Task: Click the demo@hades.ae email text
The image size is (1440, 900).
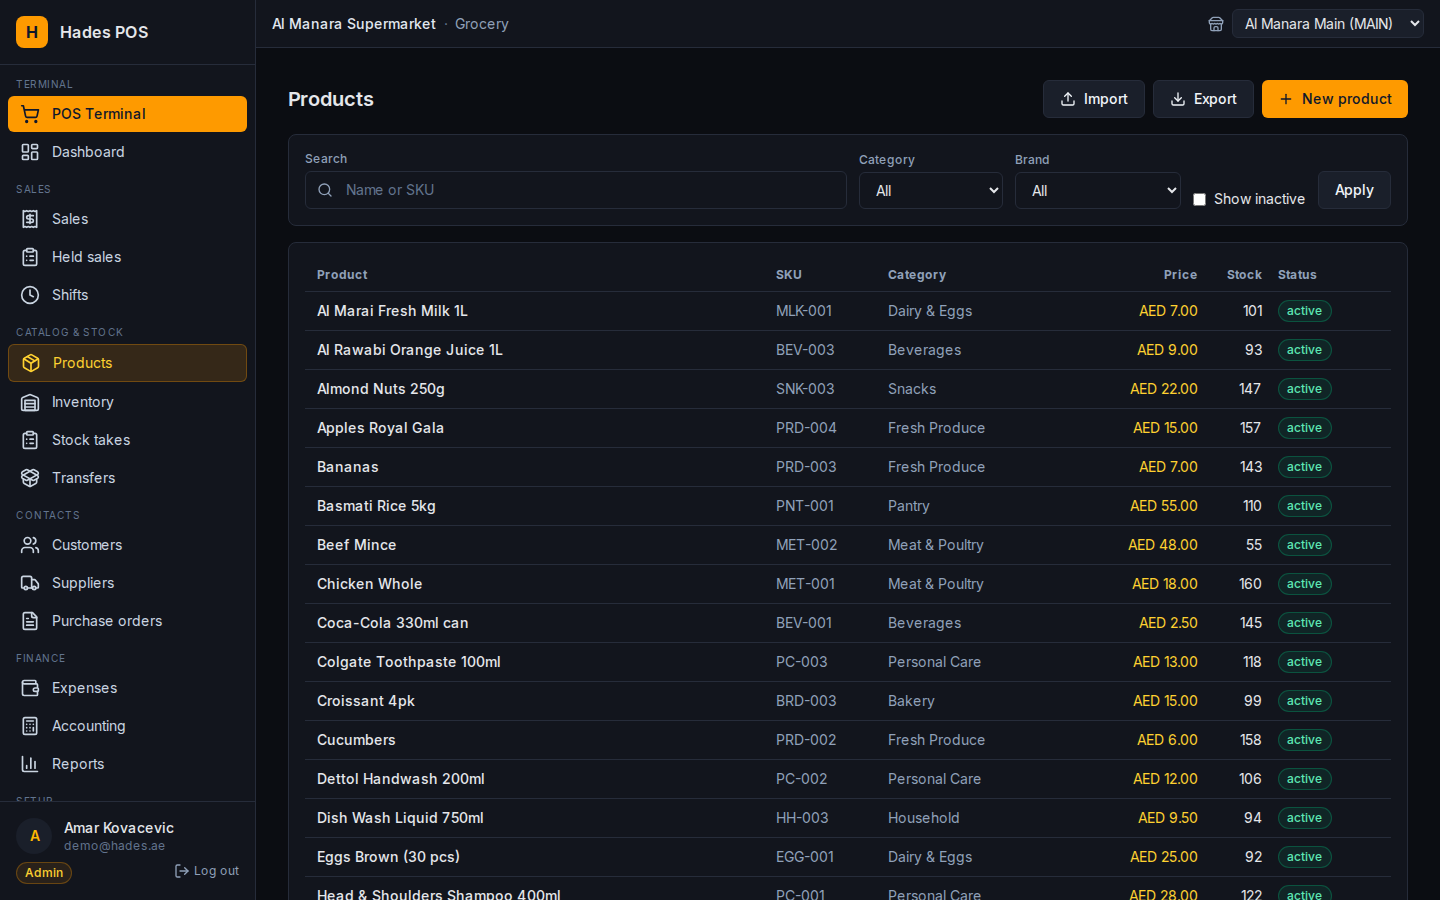Action: (115, 846)
